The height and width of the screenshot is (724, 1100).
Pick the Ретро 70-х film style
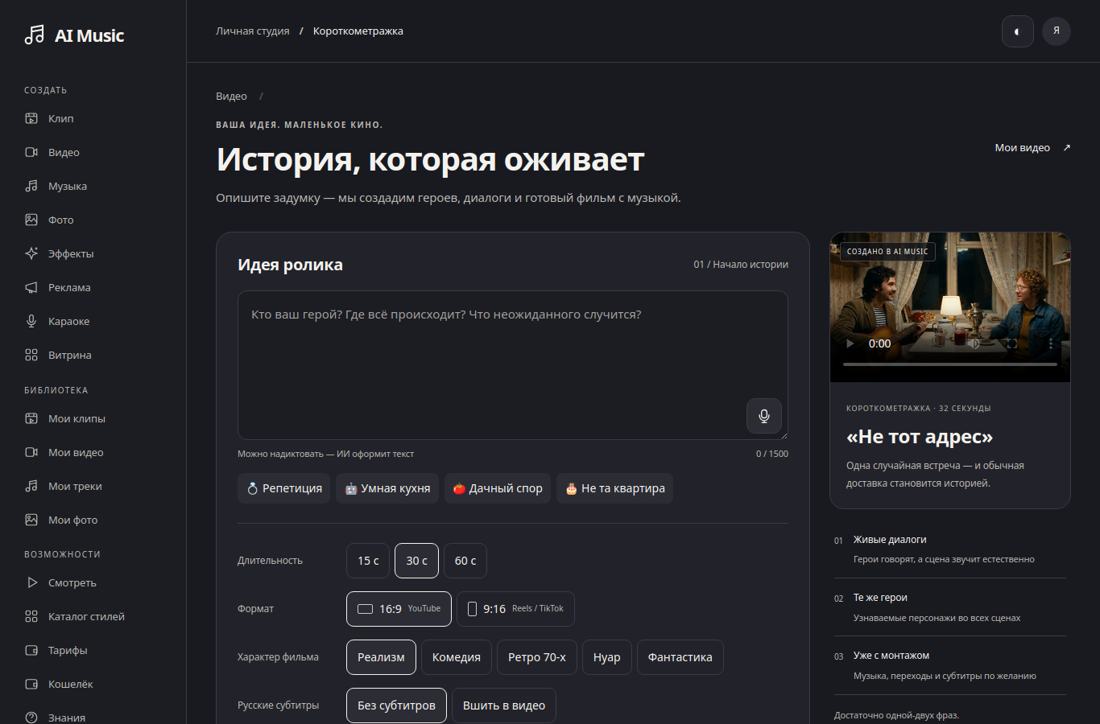coord(537,657)
